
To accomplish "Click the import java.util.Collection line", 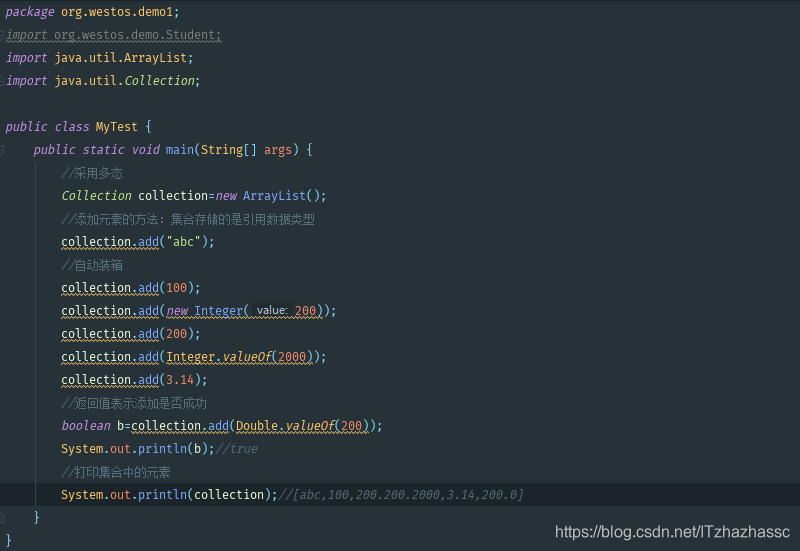I will (103, 81).
